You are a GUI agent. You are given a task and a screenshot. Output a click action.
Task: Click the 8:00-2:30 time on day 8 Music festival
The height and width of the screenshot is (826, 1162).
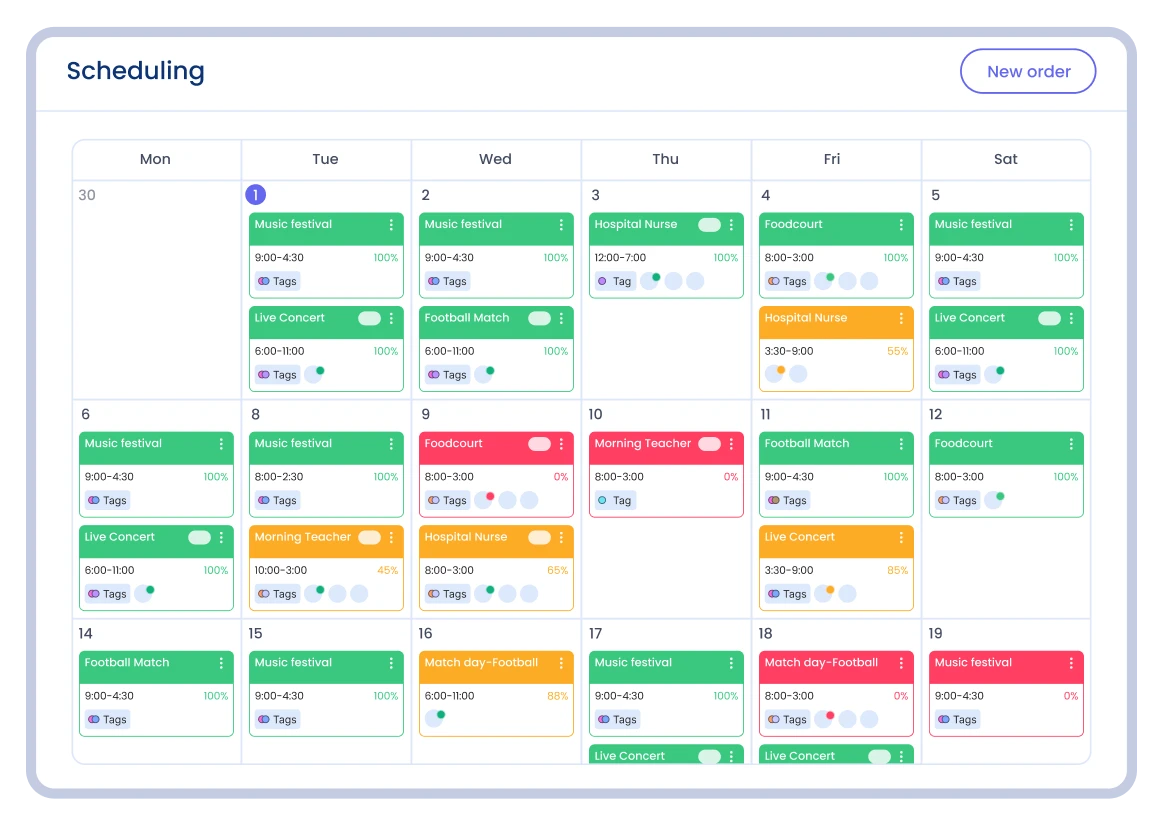[x=279, y=477]
